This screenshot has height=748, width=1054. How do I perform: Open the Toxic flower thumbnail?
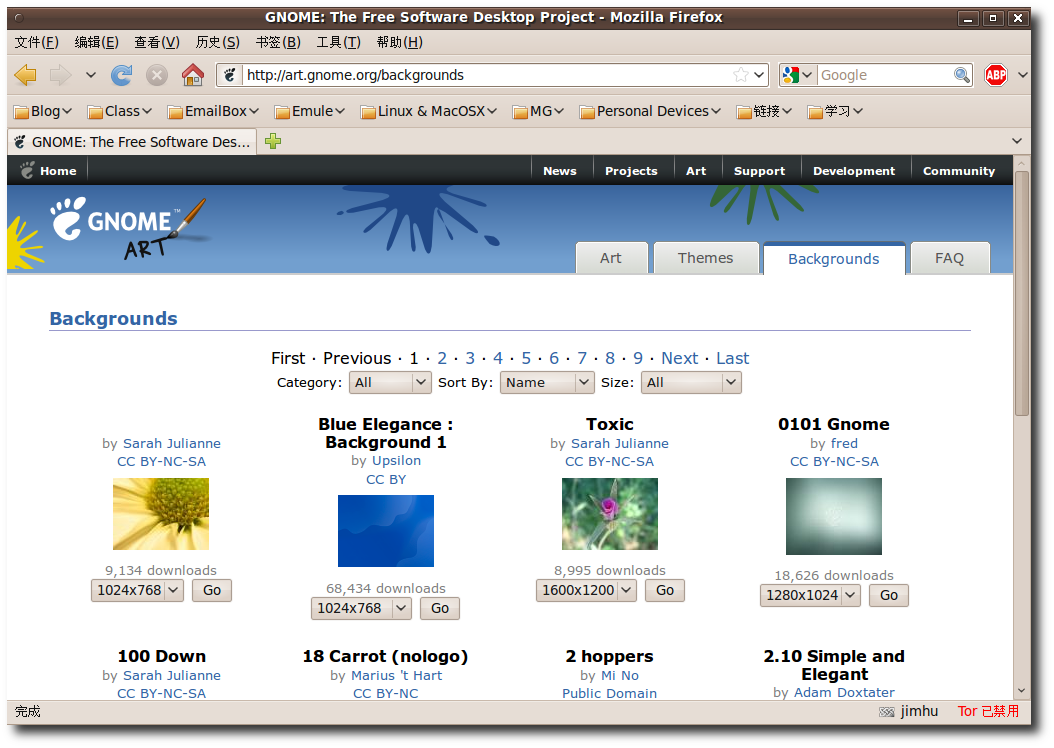click(610, 514)
